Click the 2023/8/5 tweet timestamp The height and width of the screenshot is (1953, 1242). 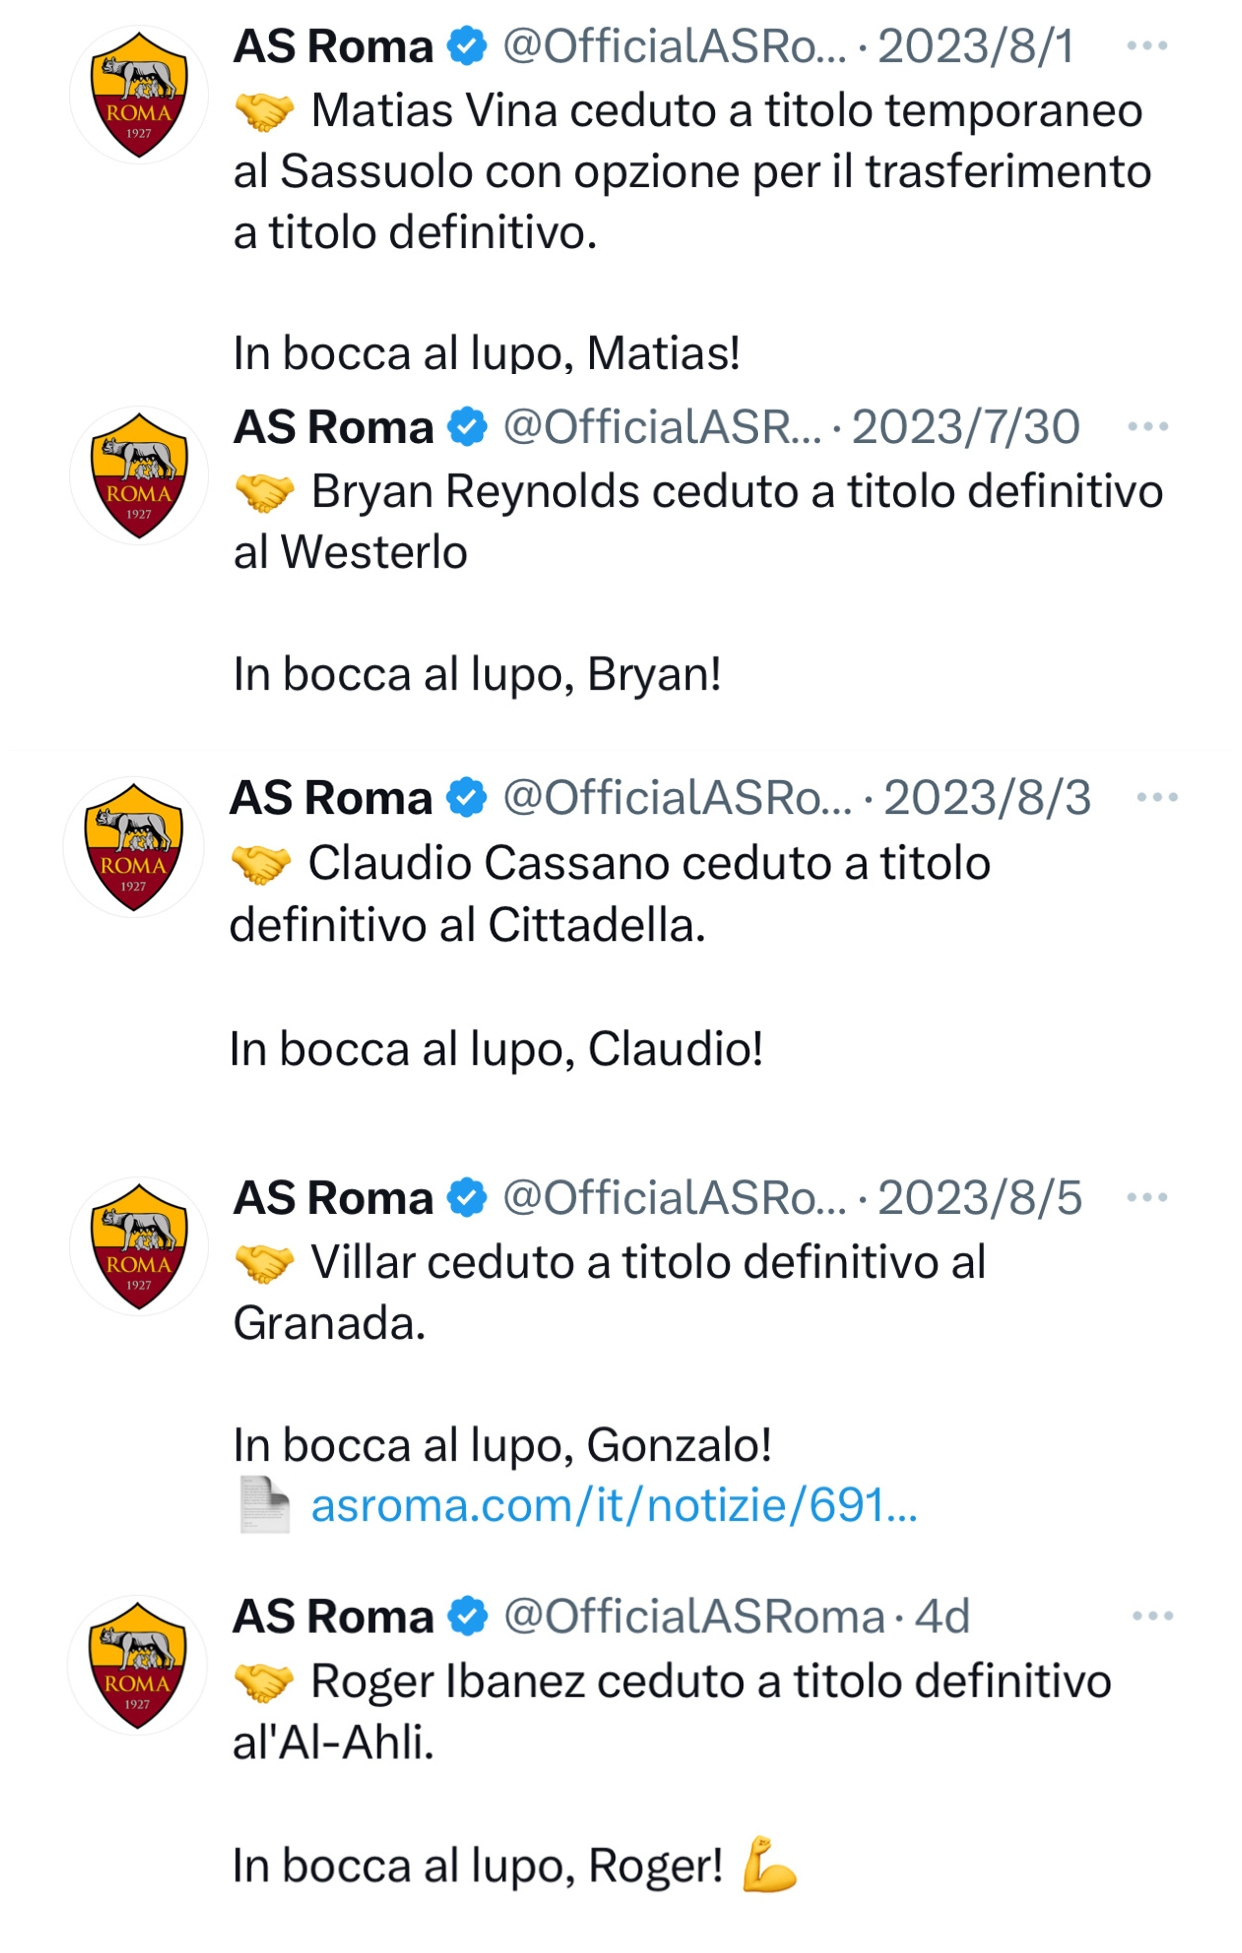[980, 1198]
